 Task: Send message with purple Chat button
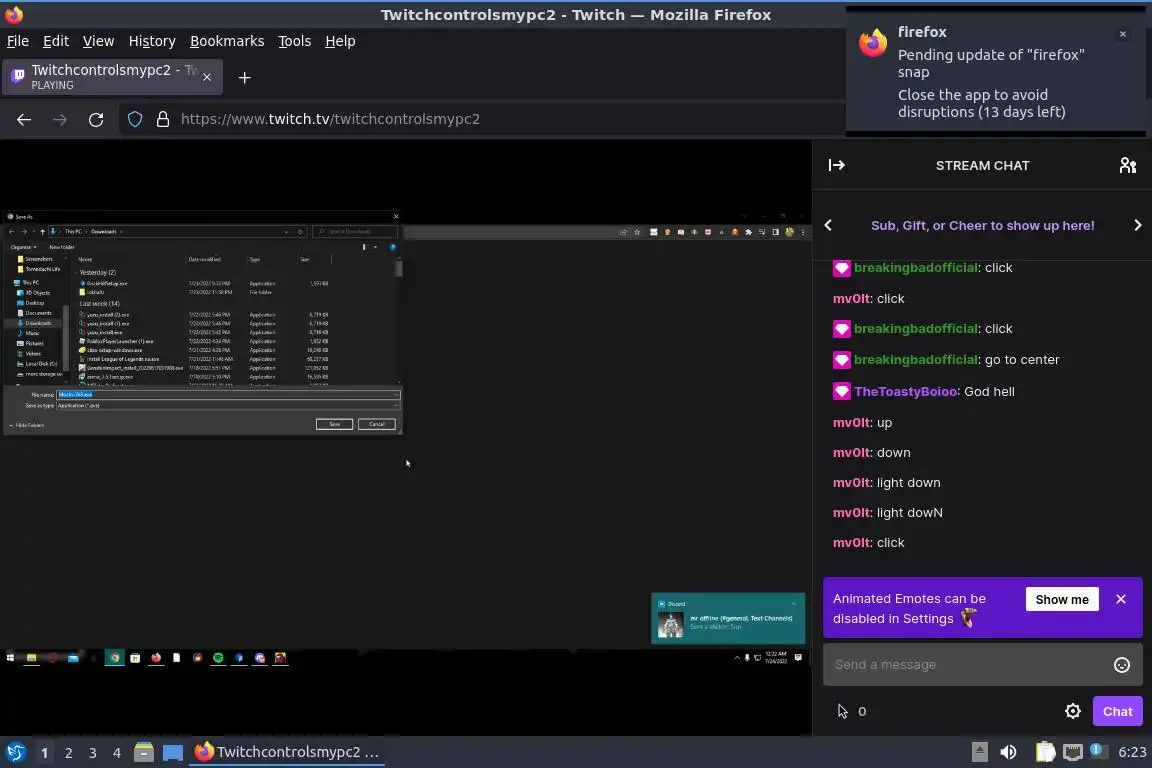[x=1117, y=711]
